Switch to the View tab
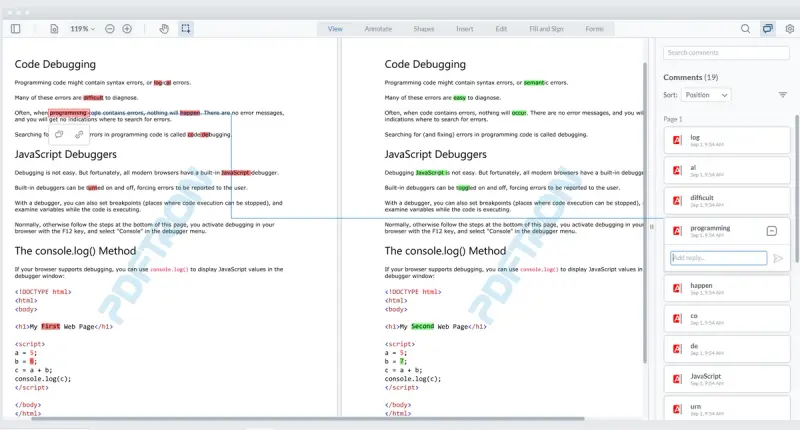The image size is (800, 430). [x=335, y=29]
